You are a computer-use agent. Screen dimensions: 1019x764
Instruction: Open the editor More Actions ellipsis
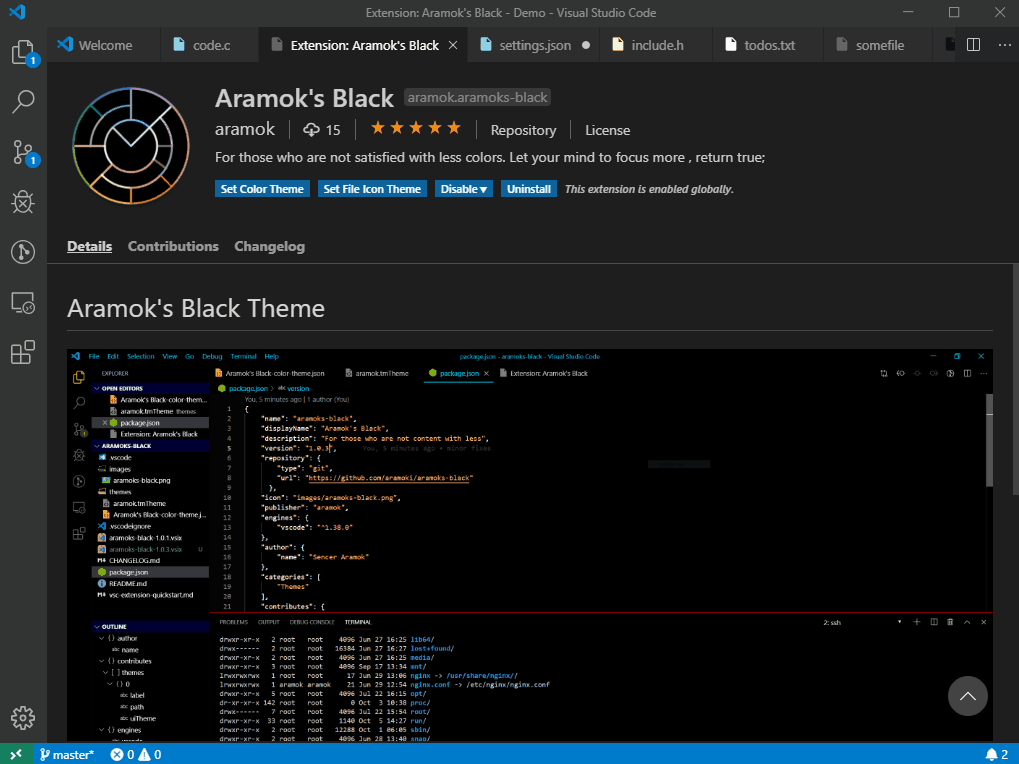click(1005, 45)
